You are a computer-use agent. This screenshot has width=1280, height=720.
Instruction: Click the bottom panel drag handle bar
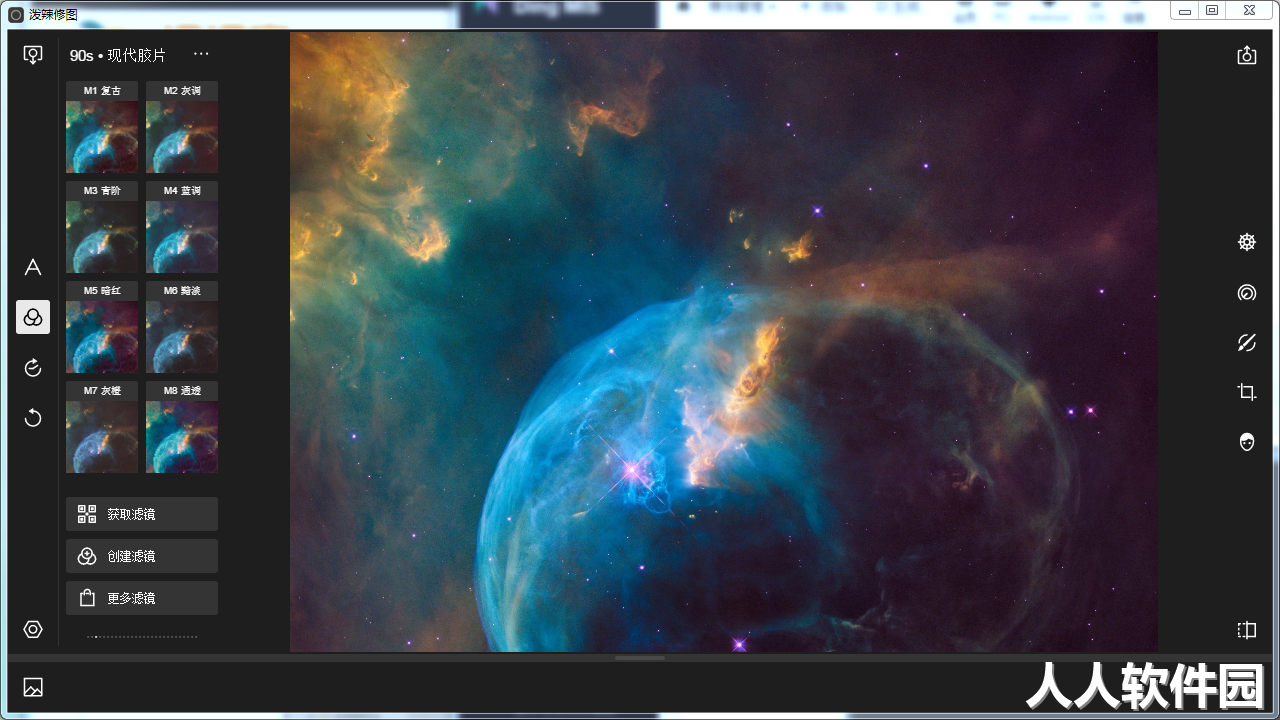pos(640,658)
